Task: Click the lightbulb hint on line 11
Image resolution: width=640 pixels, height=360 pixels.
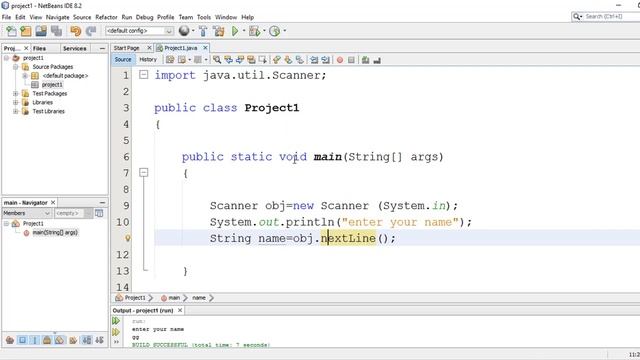Action: coord(127,238)
